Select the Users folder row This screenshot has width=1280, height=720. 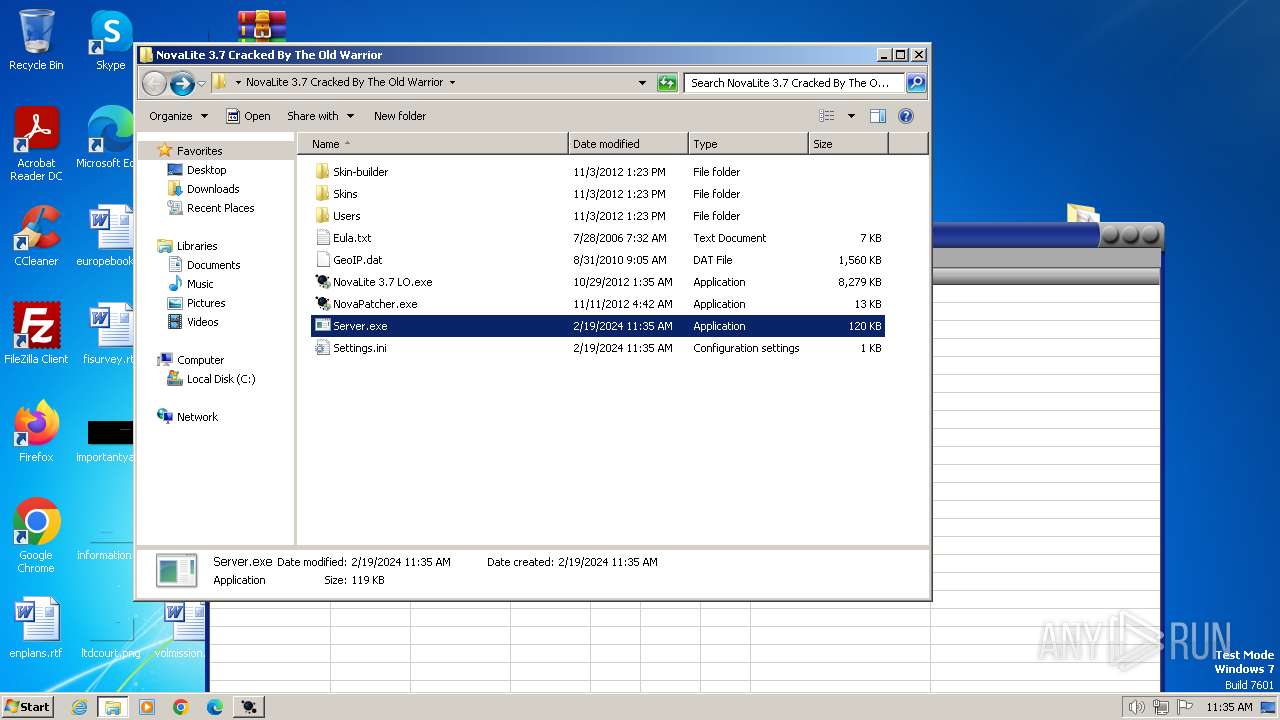[x=597, y=216]
